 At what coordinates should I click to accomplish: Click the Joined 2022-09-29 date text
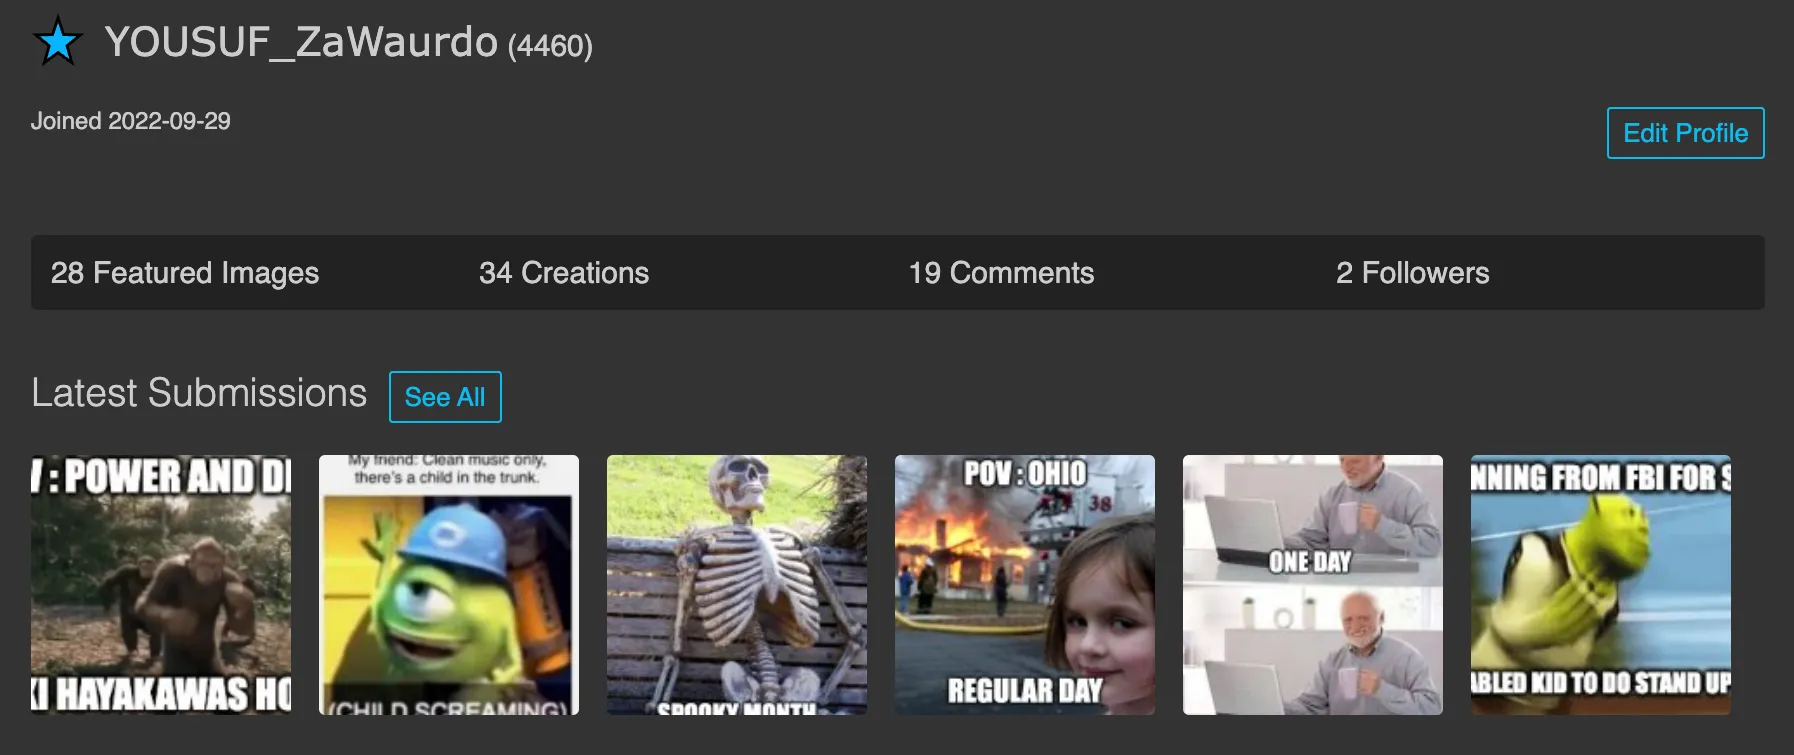tap(130, 121)
